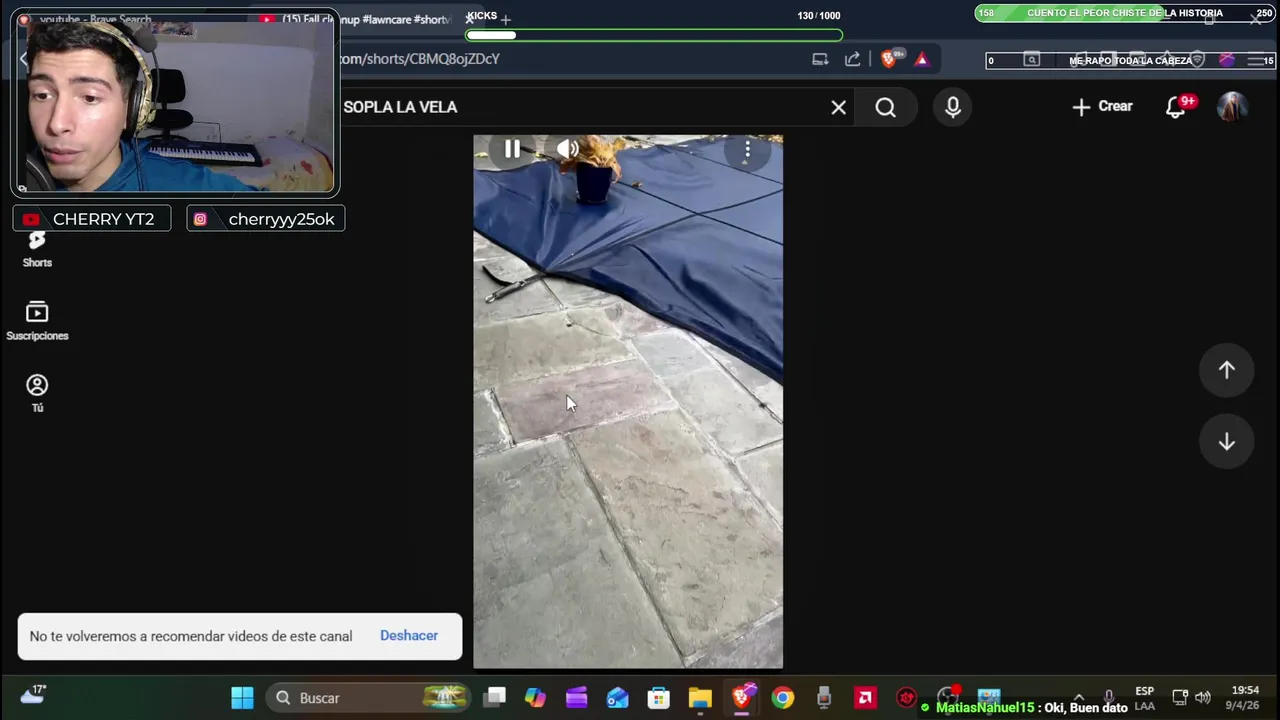1280x720 pixels.
Task: Click the address bar URL
Action: 420,59
